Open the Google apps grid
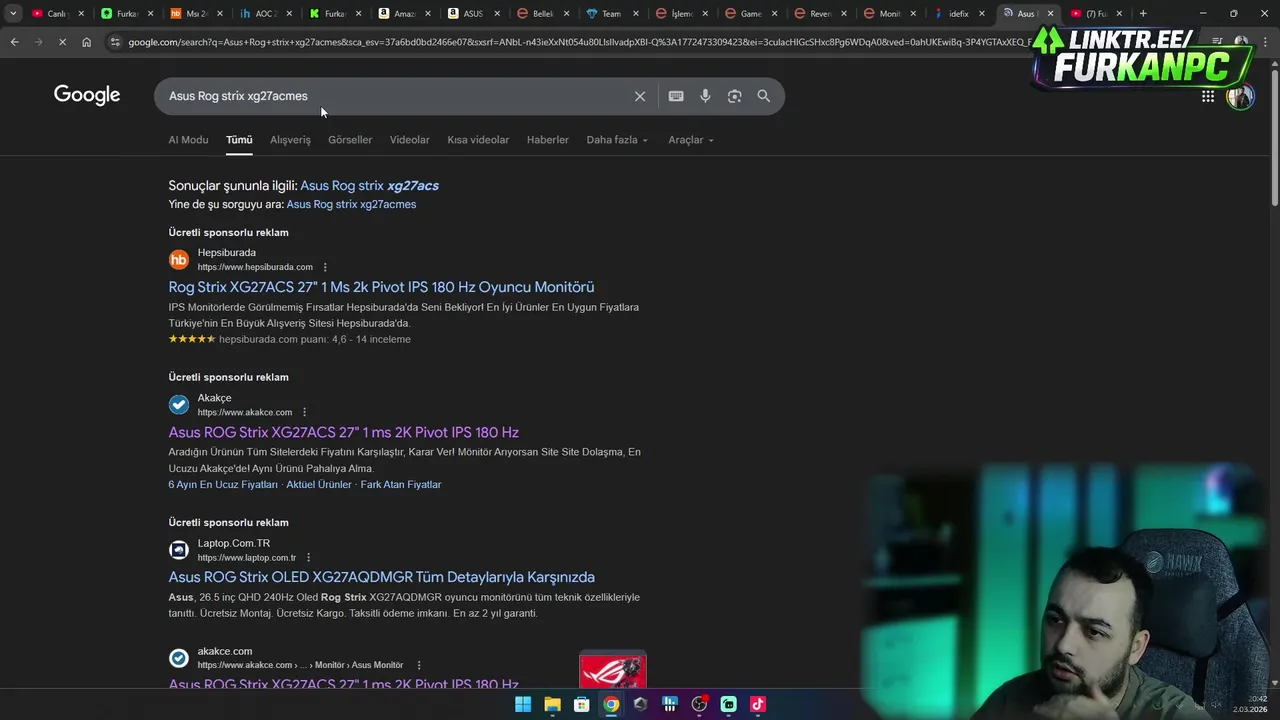This screenshot has height=720, width=1280. pyautogui.click(x=1208, y=96)
